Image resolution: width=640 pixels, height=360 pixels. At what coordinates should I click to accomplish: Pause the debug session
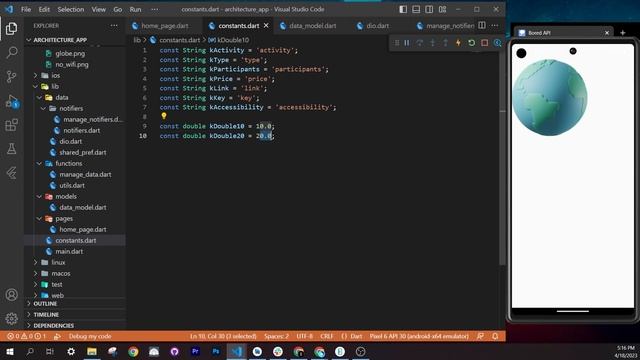click(x=407, y=43)
